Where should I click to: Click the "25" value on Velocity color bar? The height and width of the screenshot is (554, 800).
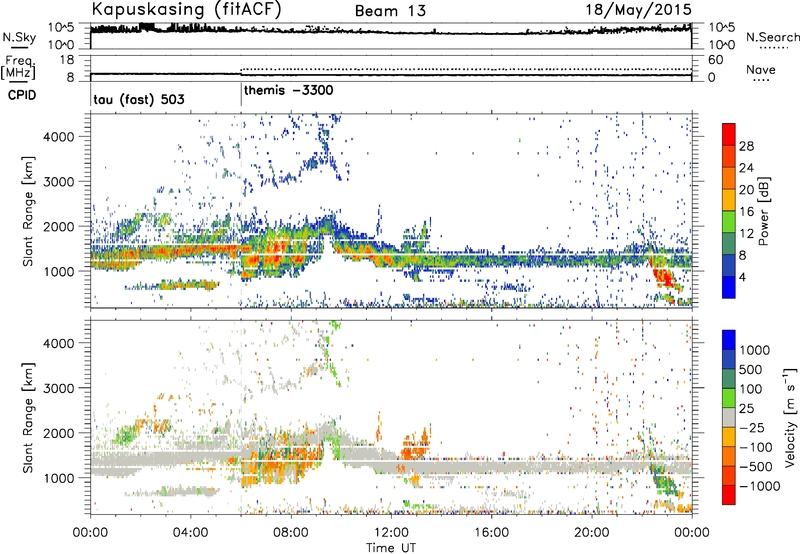(746, 408)
